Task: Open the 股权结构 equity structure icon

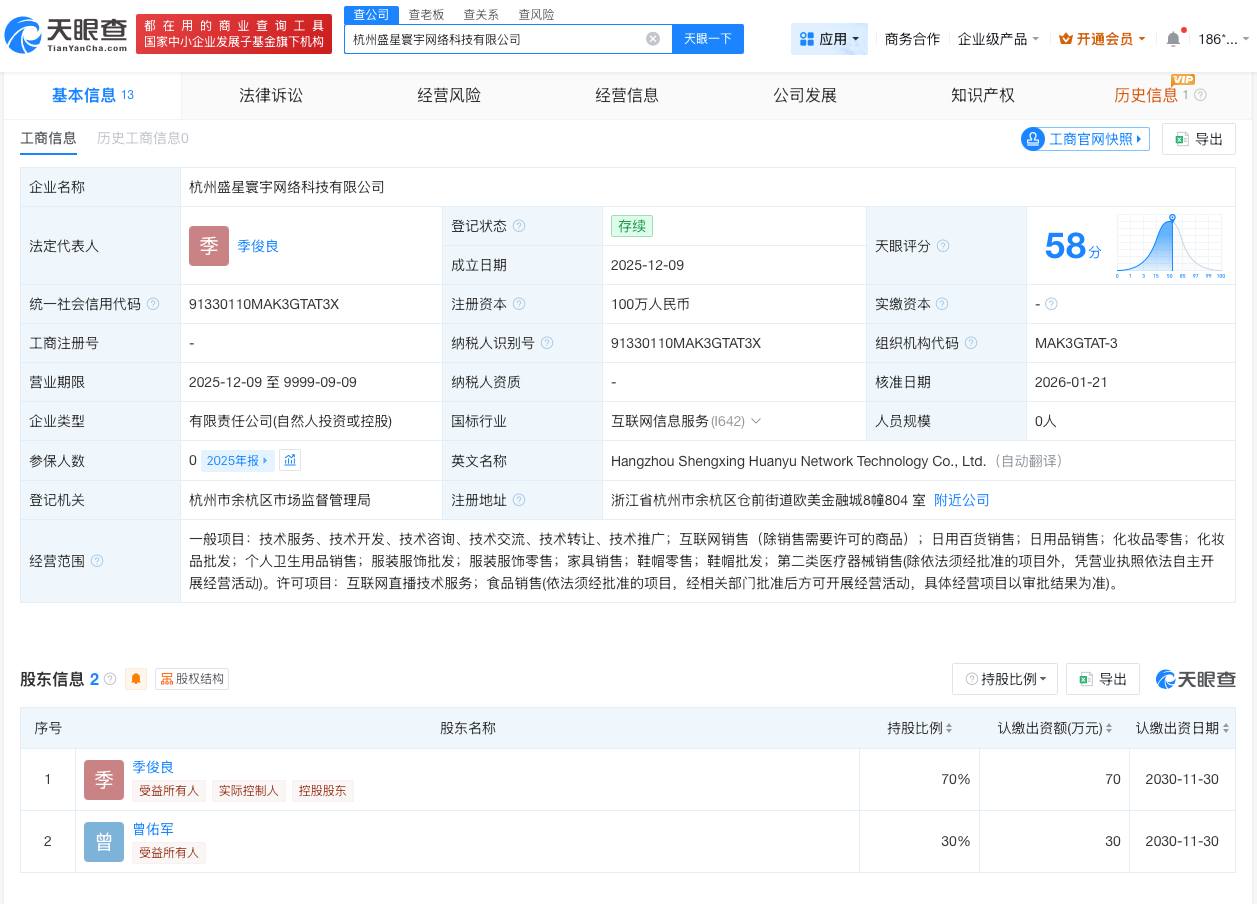Action: (x=167, y=679)
